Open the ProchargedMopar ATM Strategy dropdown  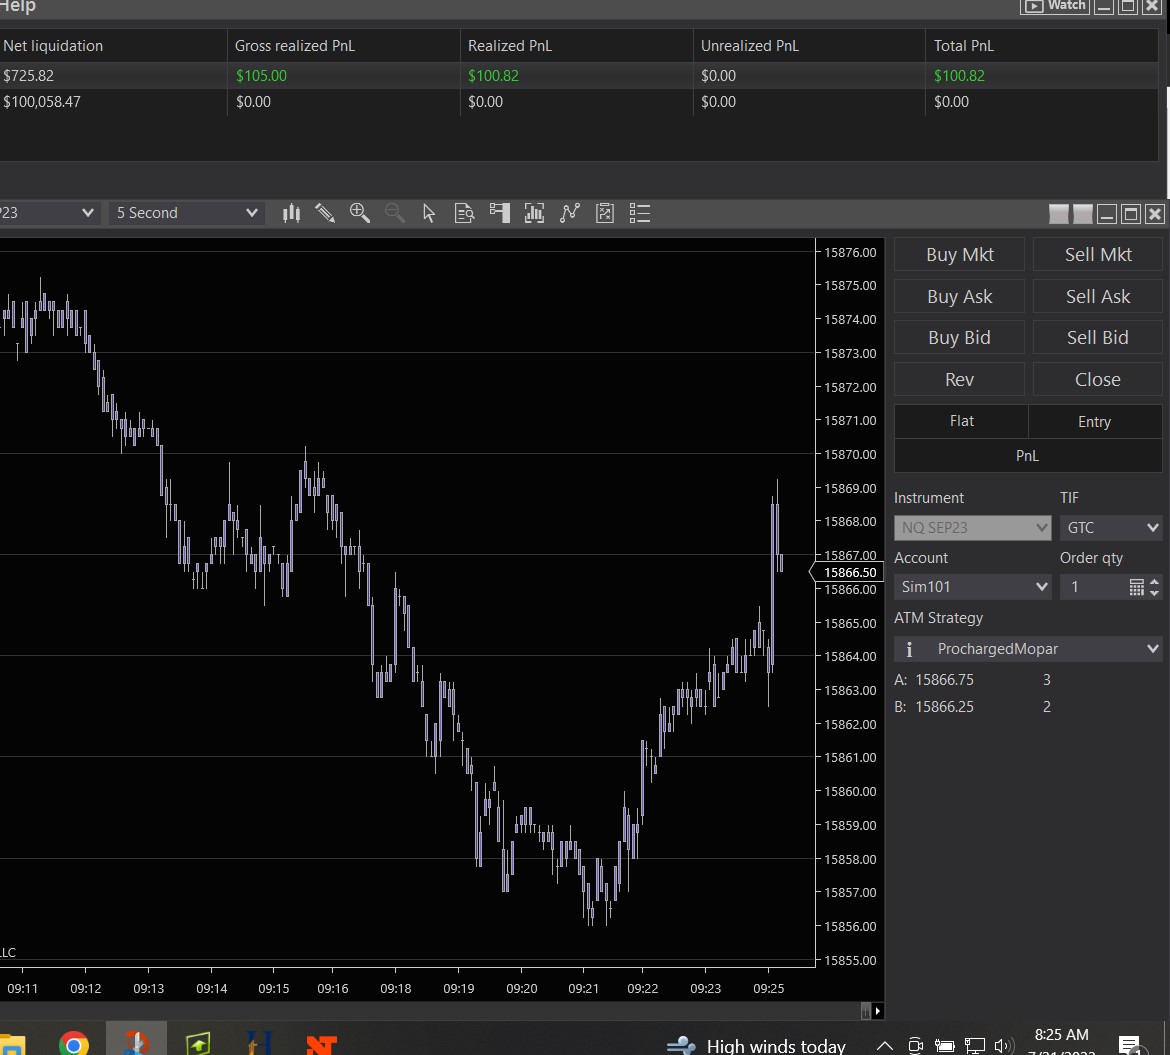tap(1028, 649)
